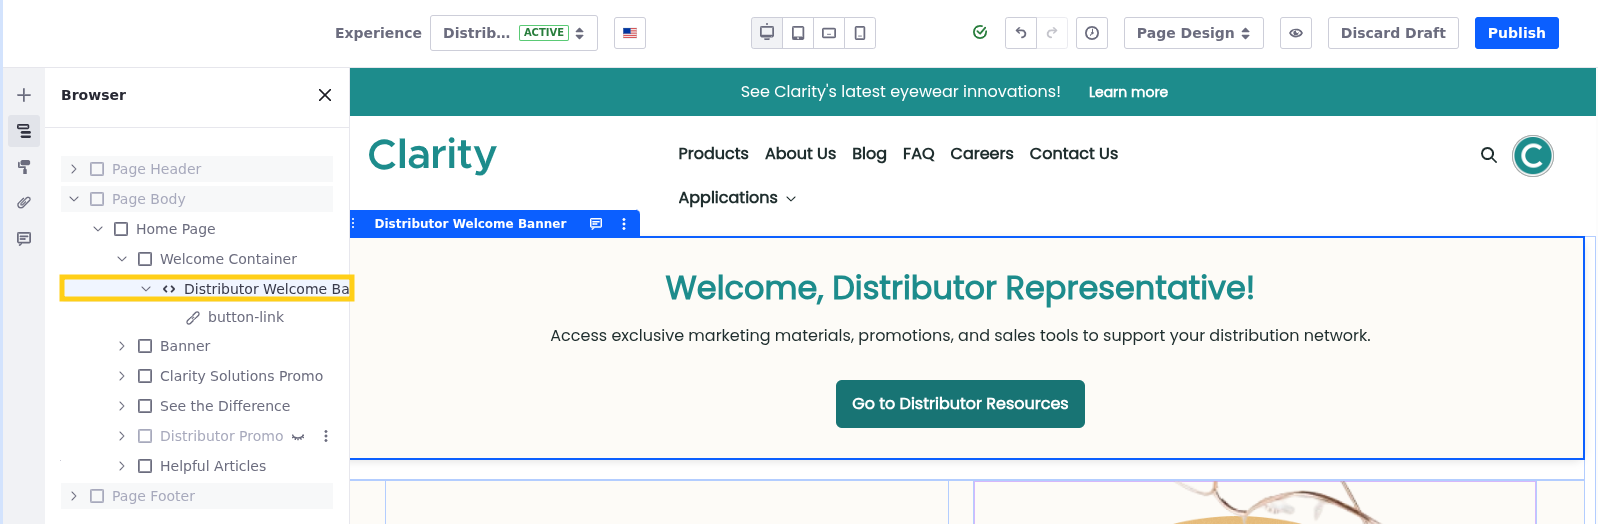Toggle the preview eye icon in the toolbar
The width and height of the screenshot is (1598, 524).
(1295, 33)
